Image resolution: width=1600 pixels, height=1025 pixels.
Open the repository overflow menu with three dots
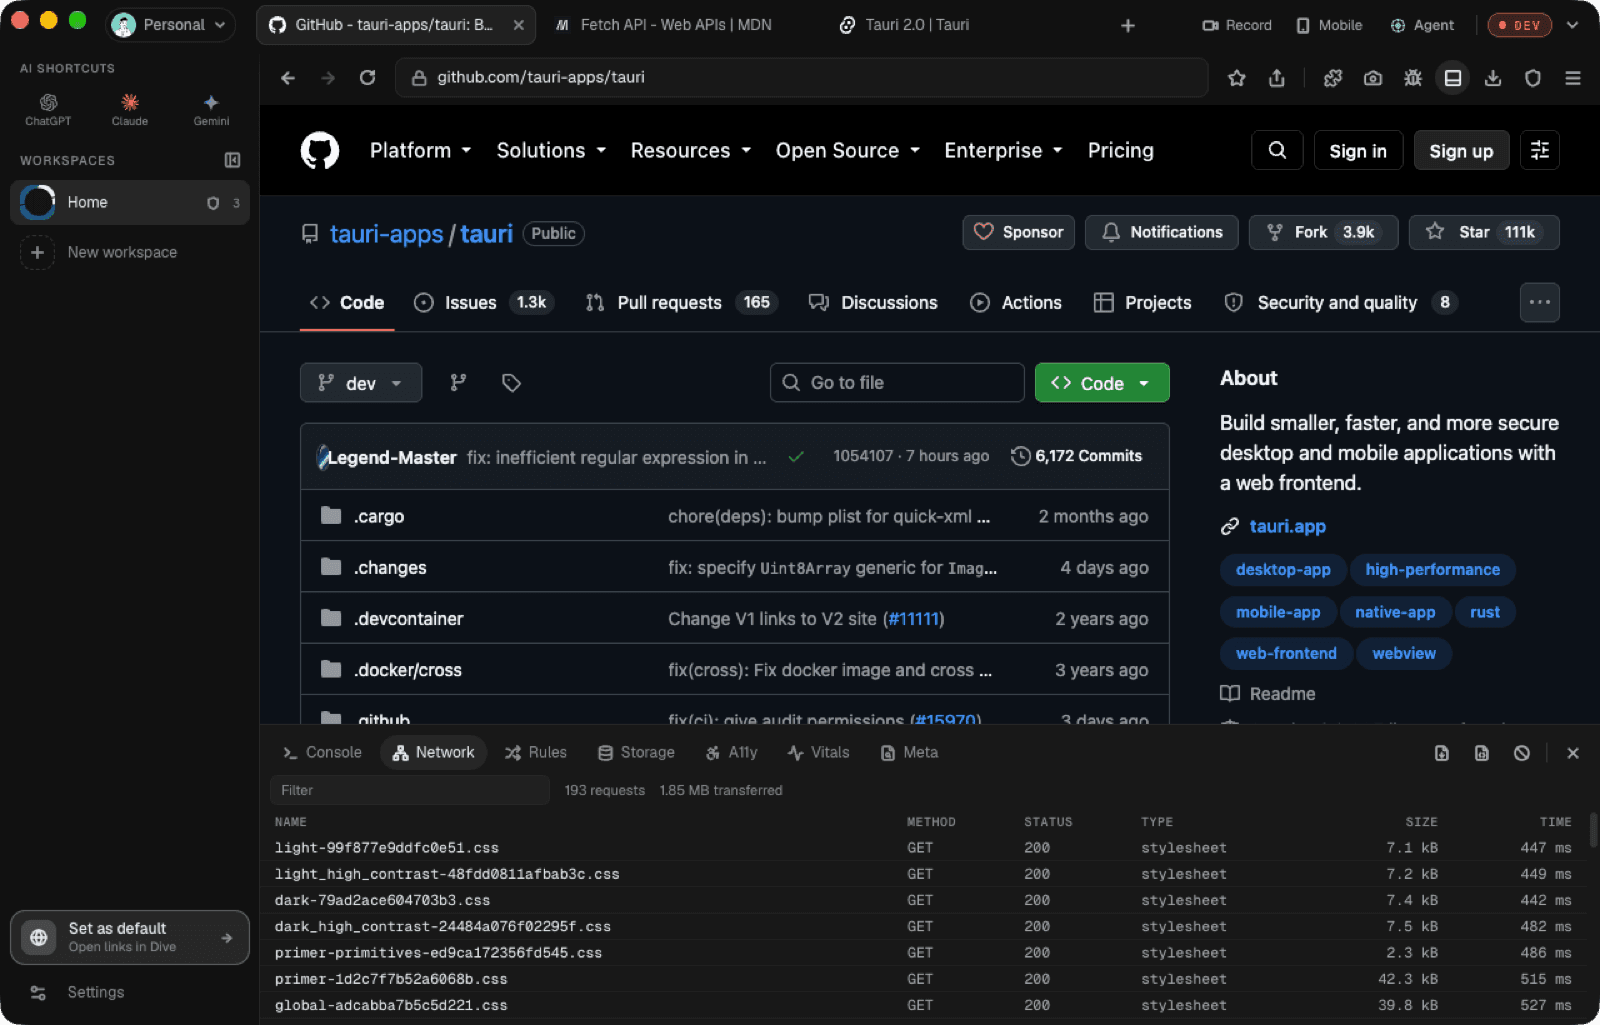1540,302
